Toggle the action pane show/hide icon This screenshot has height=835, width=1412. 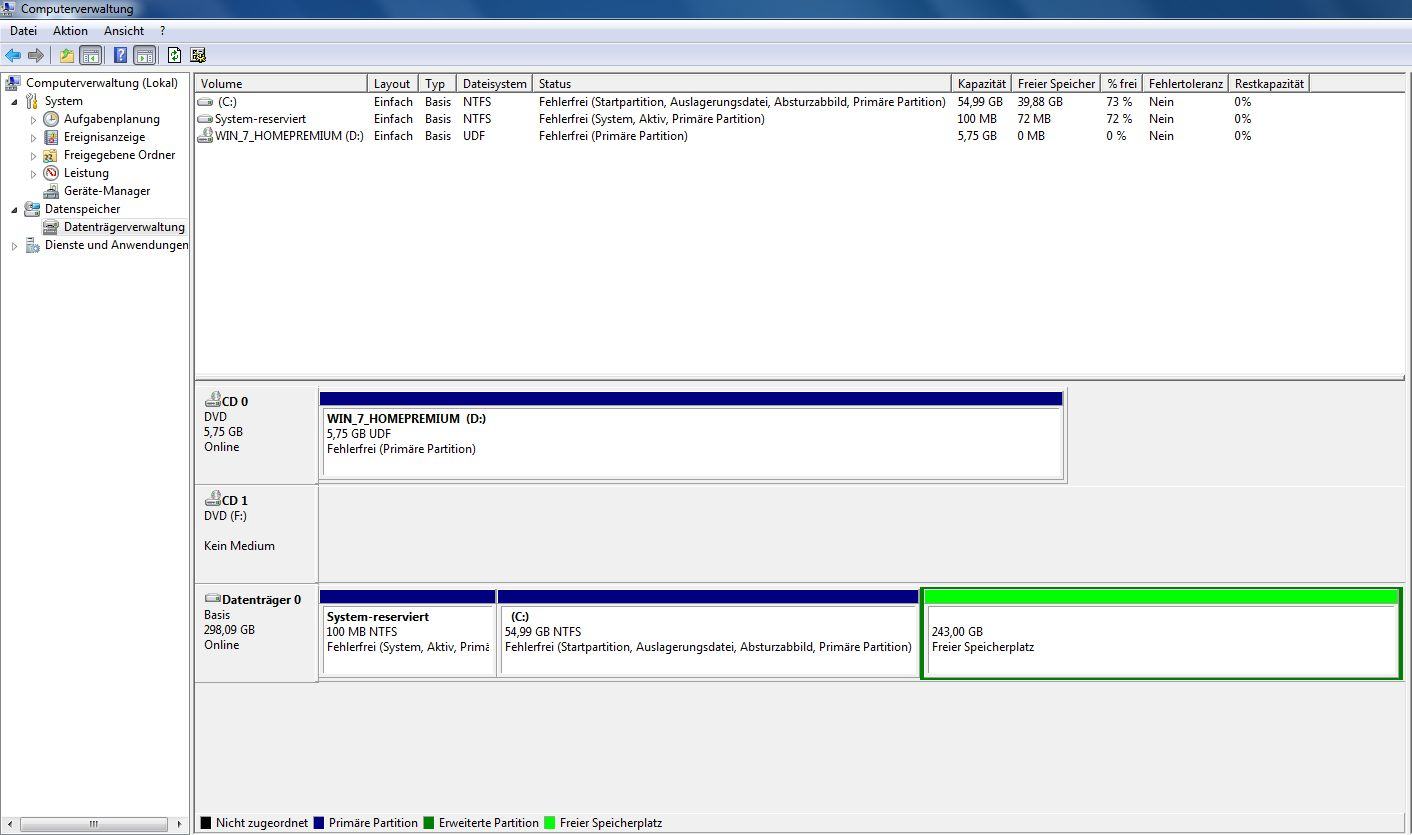[144, 55]
